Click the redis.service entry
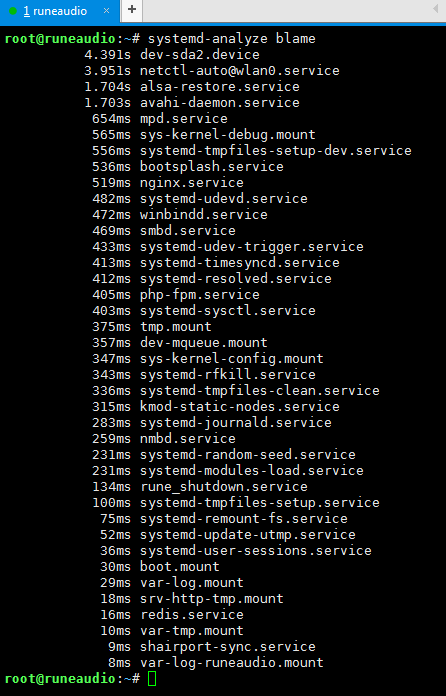Image resolution: width=446 pixels, height=696 pixels. 192,614
